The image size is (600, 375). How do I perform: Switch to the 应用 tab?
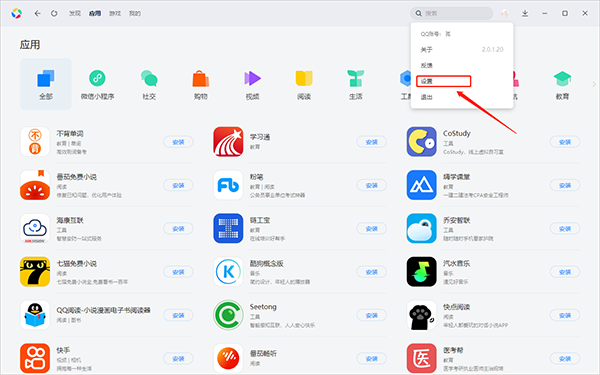(95, 13)
